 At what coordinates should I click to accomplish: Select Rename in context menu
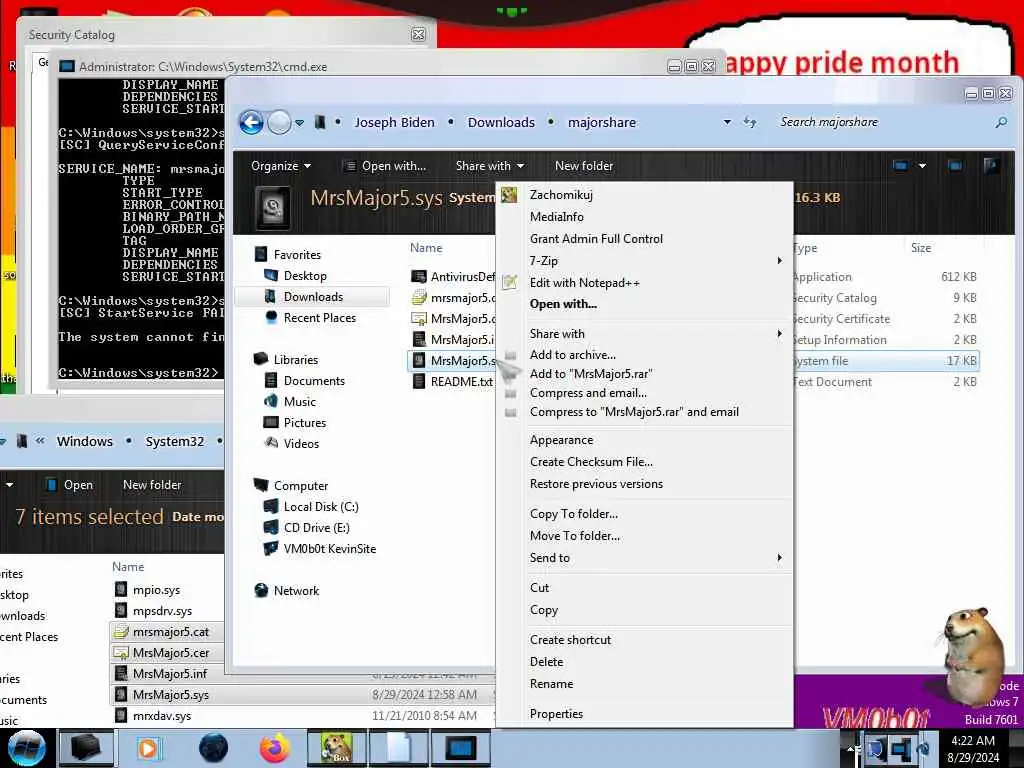(x=645, y=684)
